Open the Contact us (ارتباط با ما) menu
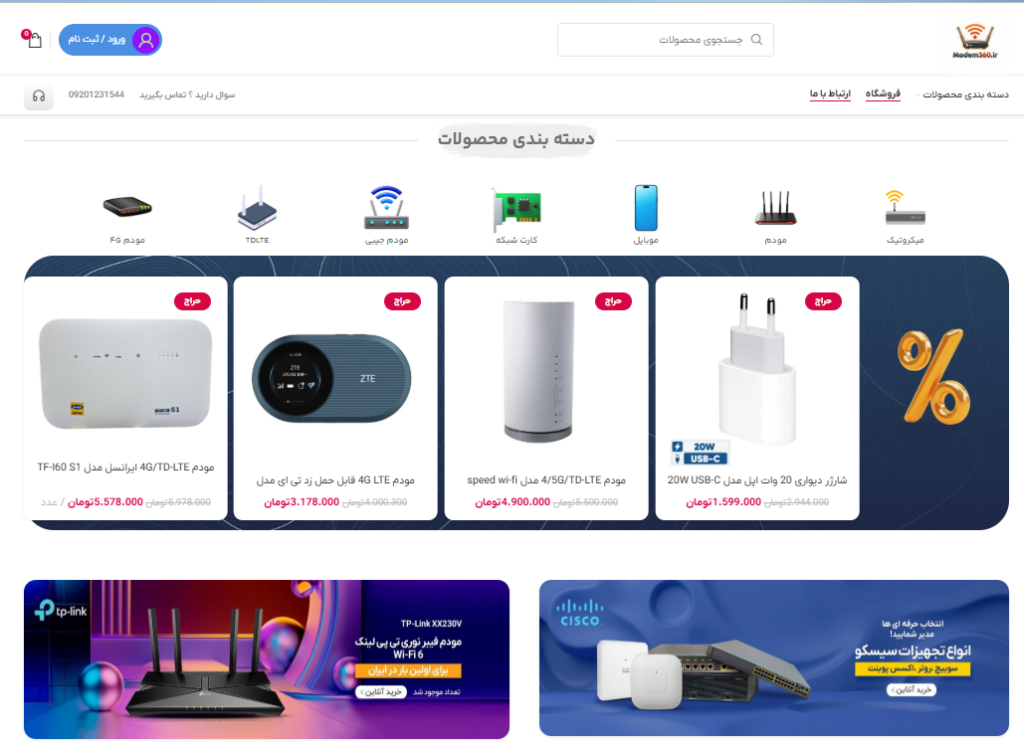The width and height of the screenshot is (1024, 750). click(x=830, y=94)
